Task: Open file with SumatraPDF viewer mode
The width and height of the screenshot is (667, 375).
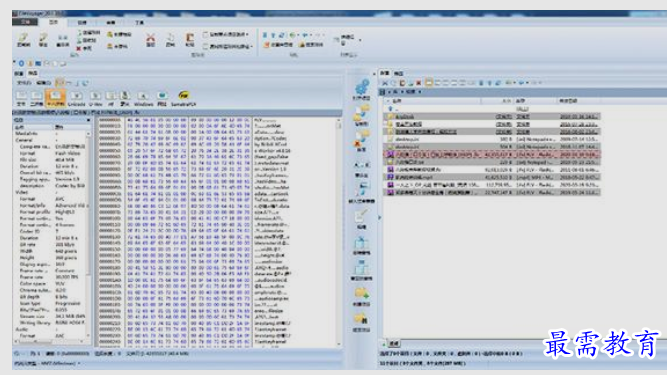Action: pos(183,98)
